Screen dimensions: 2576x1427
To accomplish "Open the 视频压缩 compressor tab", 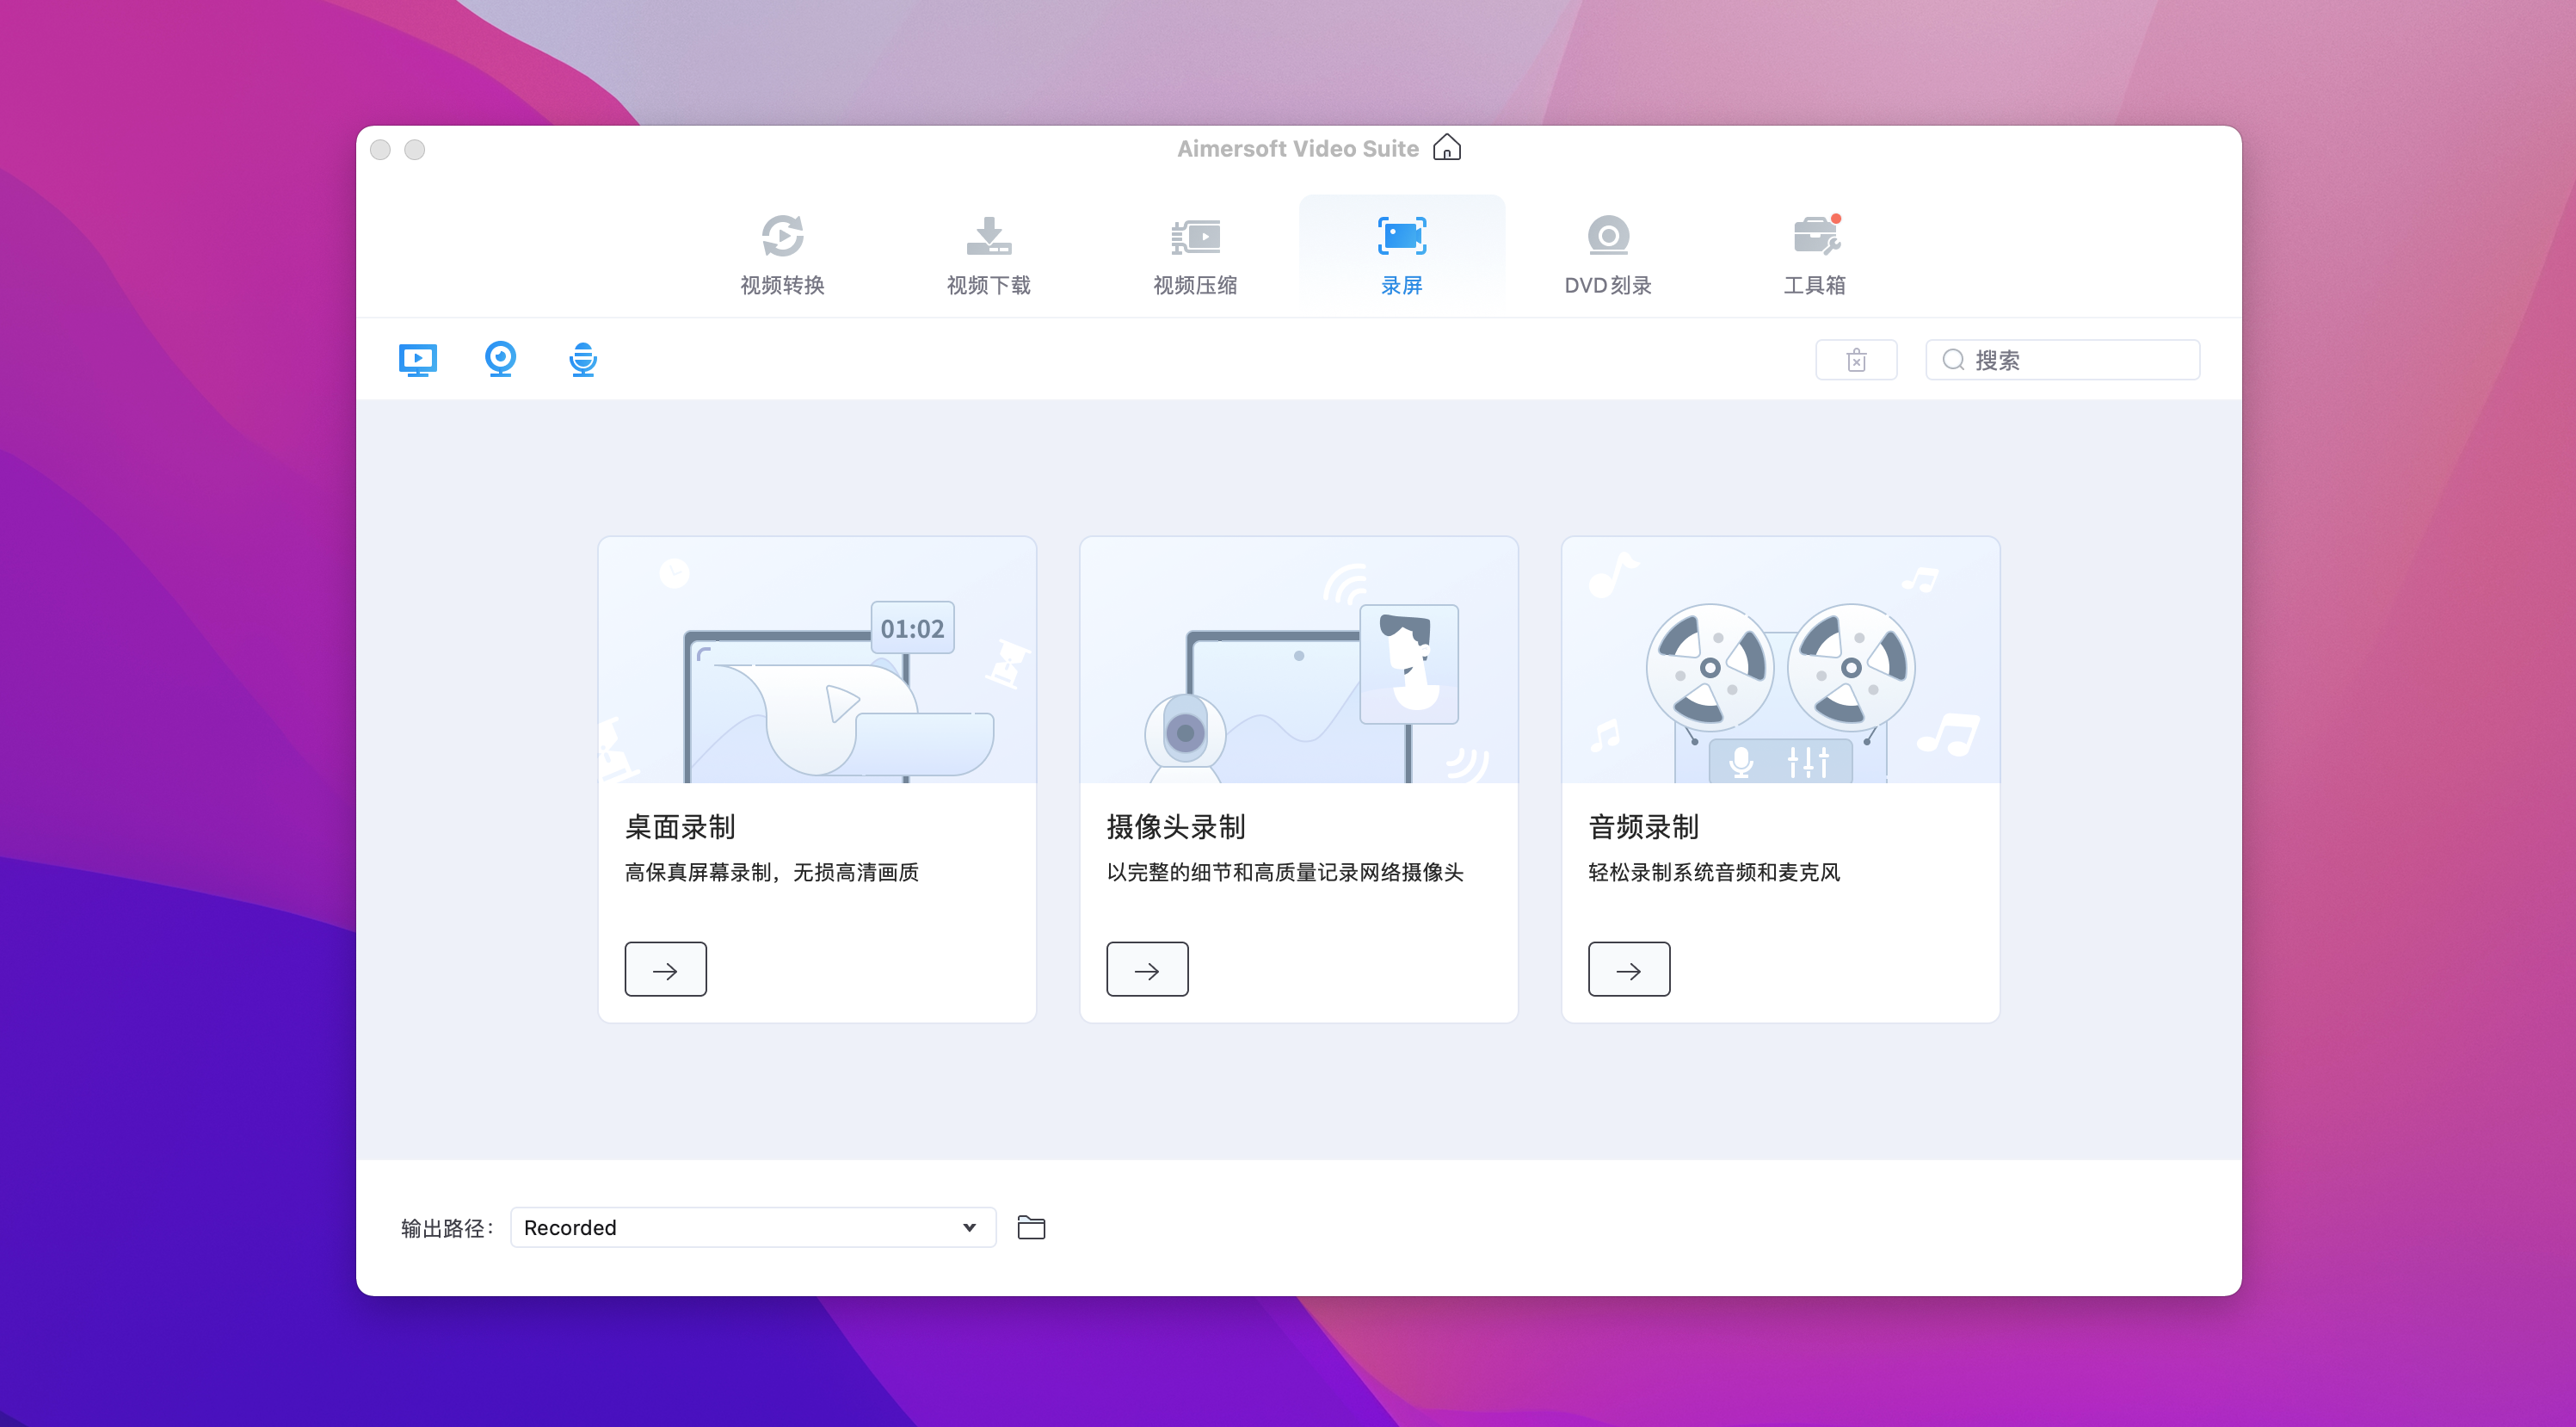I will tap(1195, 255).
